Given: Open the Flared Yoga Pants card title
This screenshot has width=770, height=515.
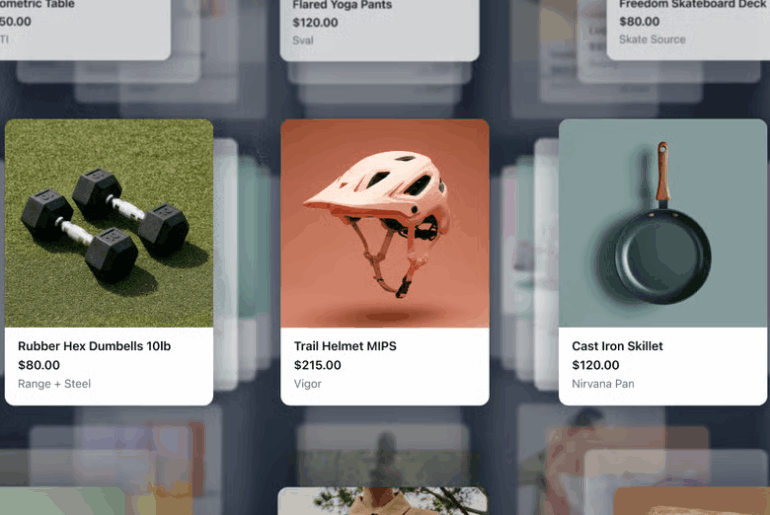Looking at the screenshot, I should click(342, 5).
